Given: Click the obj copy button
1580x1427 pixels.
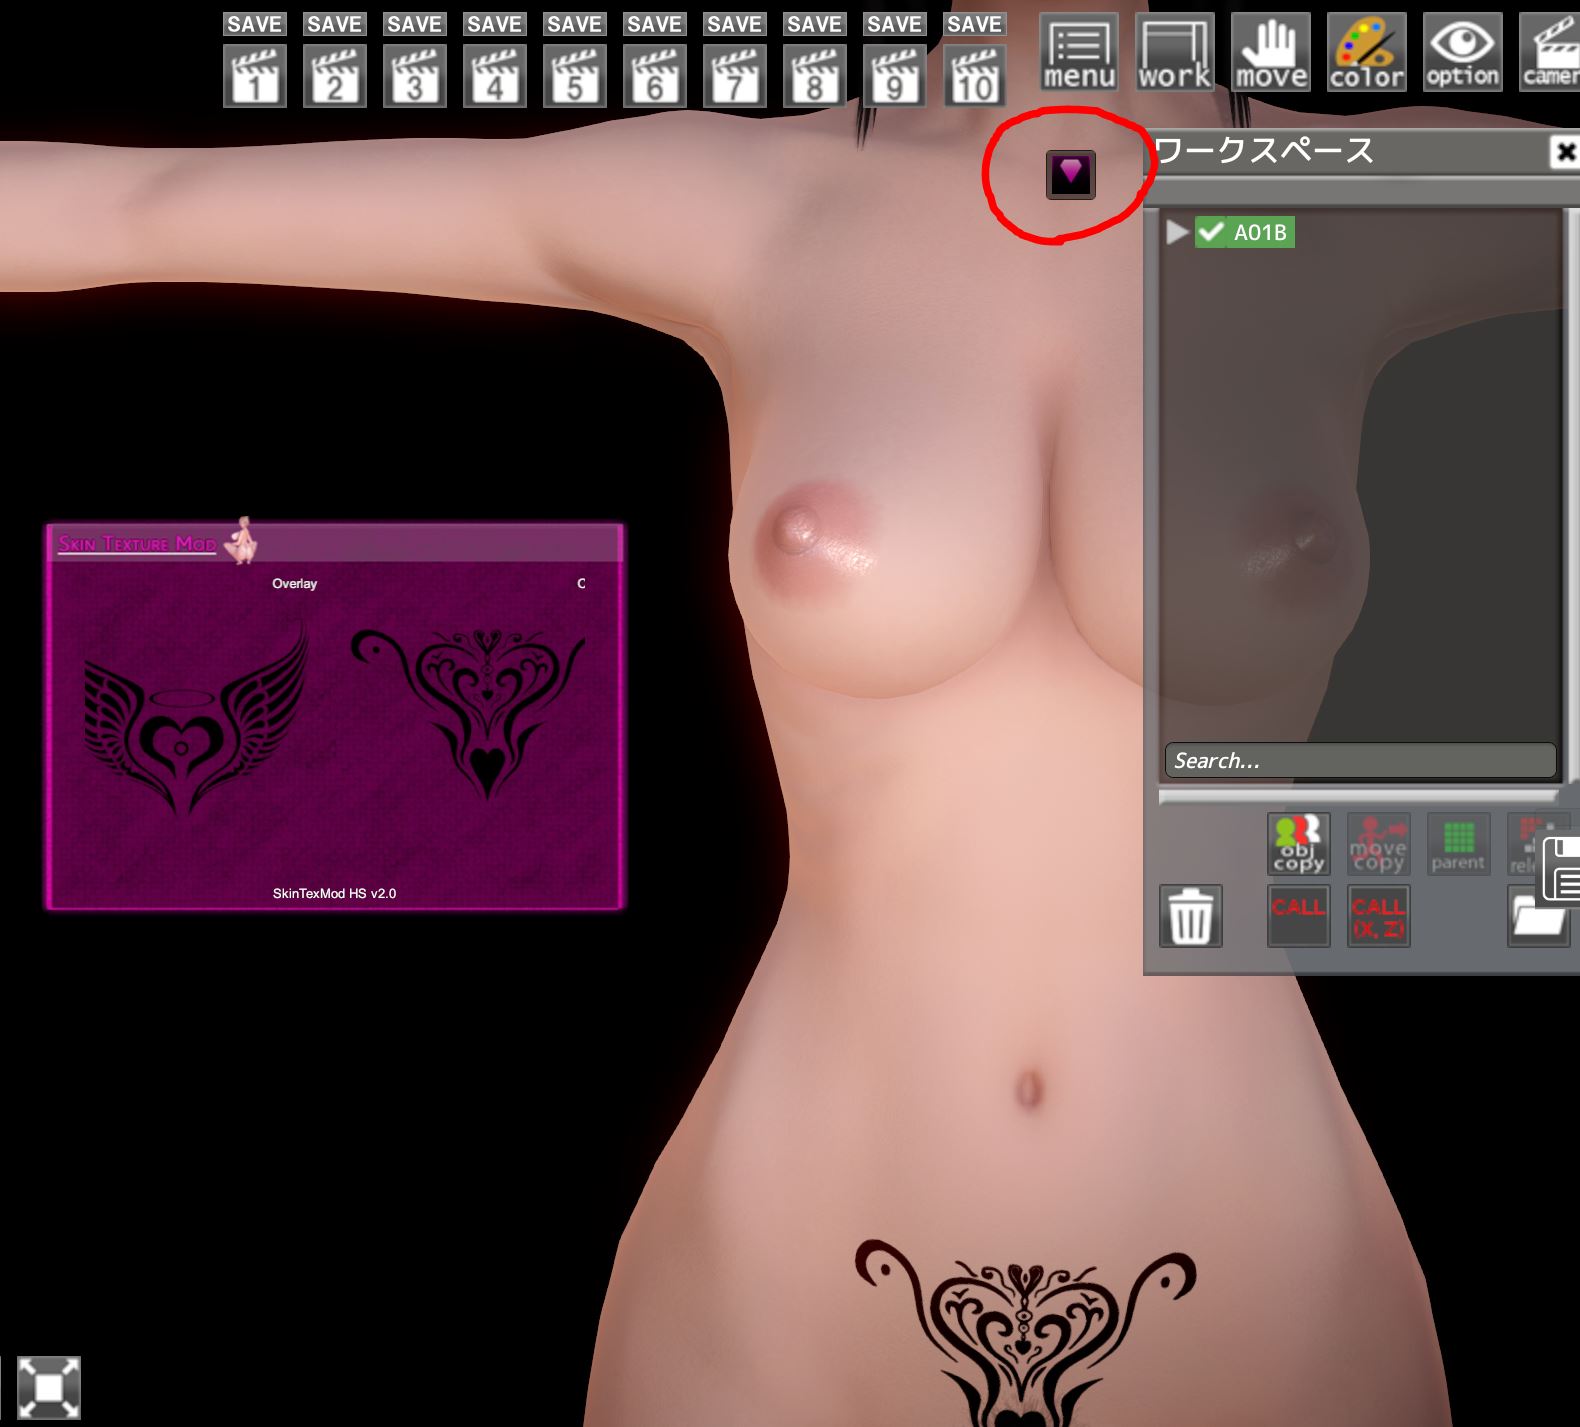Looking at the screenshot, I should pyautogui.click(x=1298, y=844).
